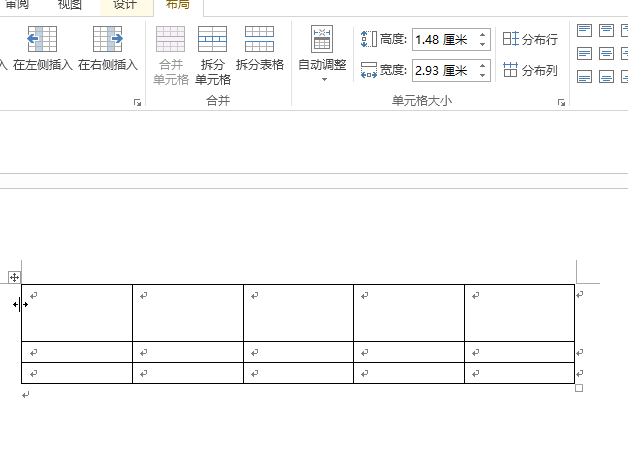Click Distribute Rows (分布行) button
The height and width of the screenshot is (459, 628).
tap(530, 39)
